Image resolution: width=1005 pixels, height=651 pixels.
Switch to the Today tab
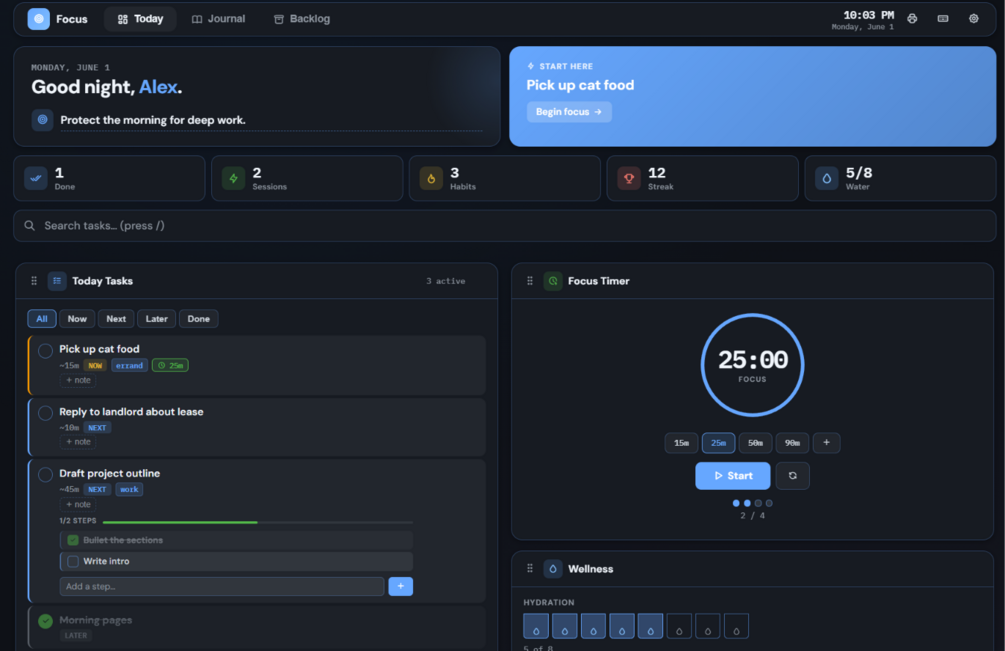coord(140,19)
